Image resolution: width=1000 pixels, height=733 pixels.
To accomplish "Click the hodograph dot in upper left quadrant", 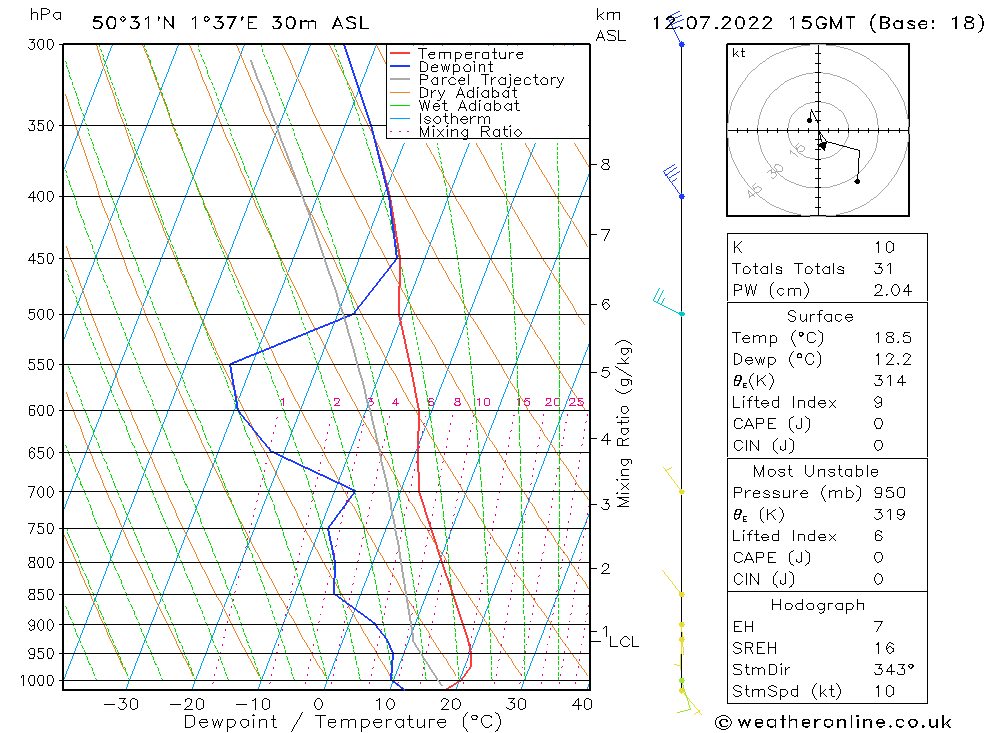I will 809,120.
